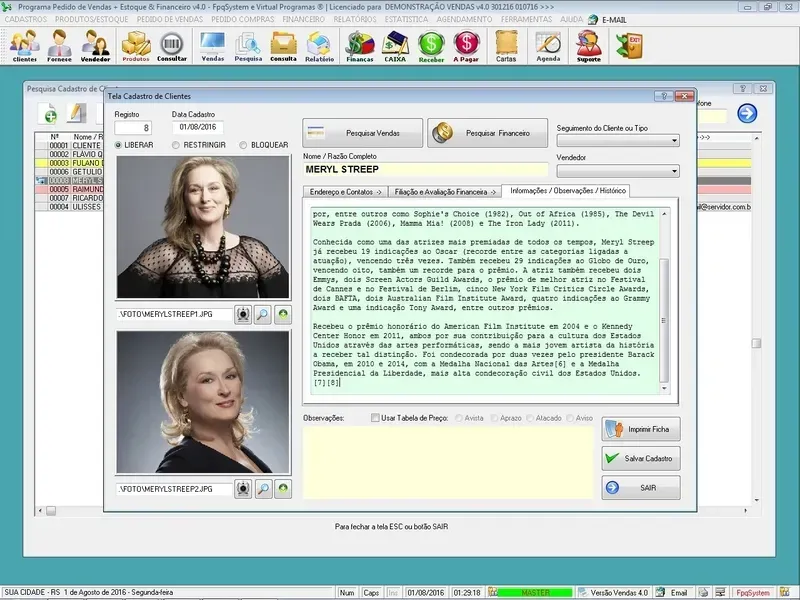Open the Clientes toolbar icon
The image size is (800, 600).
[24, 46]
